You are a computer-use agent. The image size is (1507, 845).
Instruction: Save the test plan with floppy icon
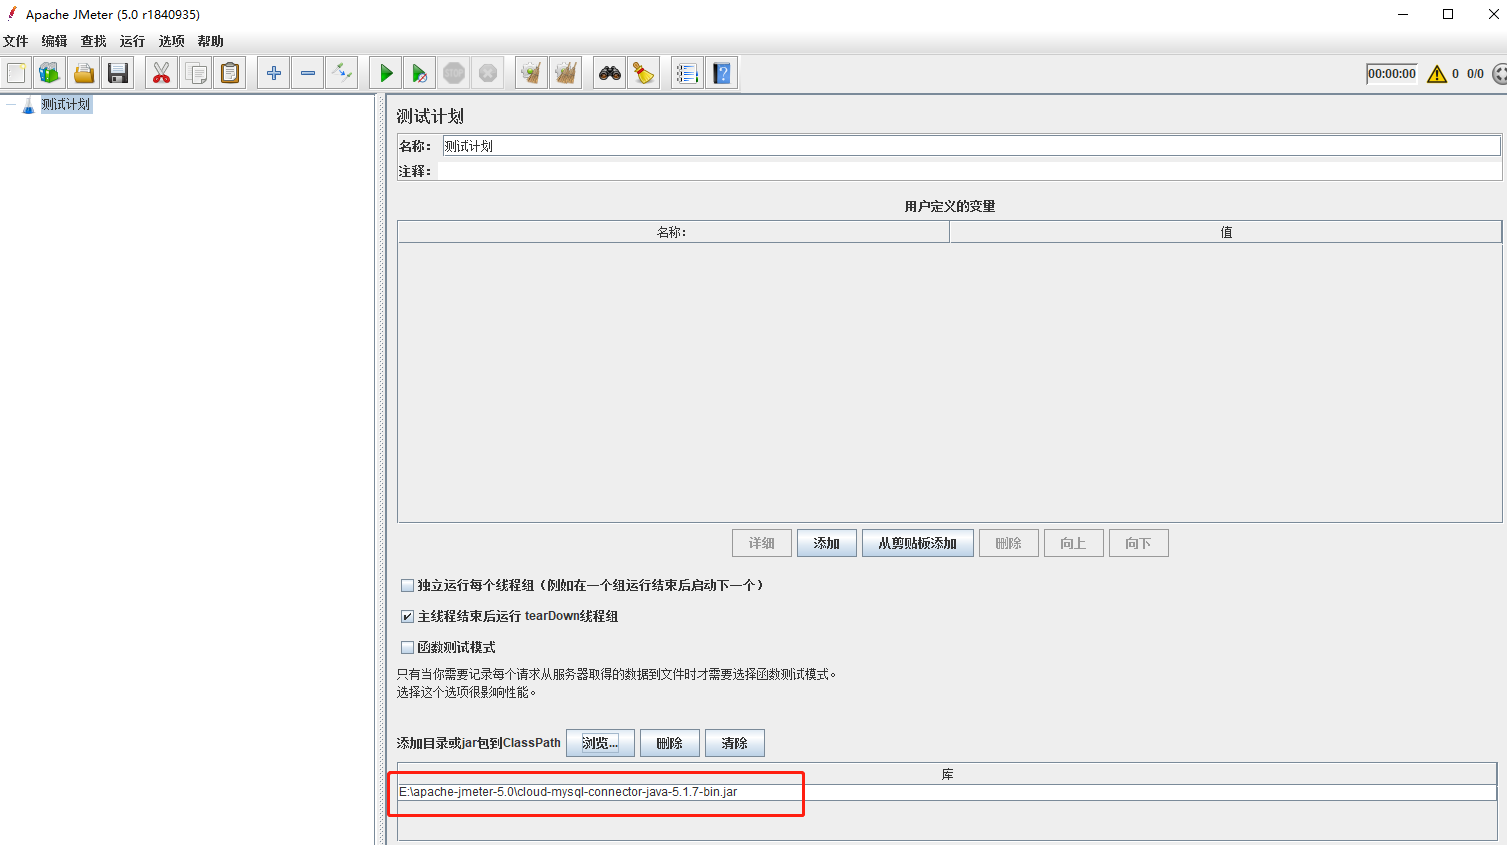point(118,73)
